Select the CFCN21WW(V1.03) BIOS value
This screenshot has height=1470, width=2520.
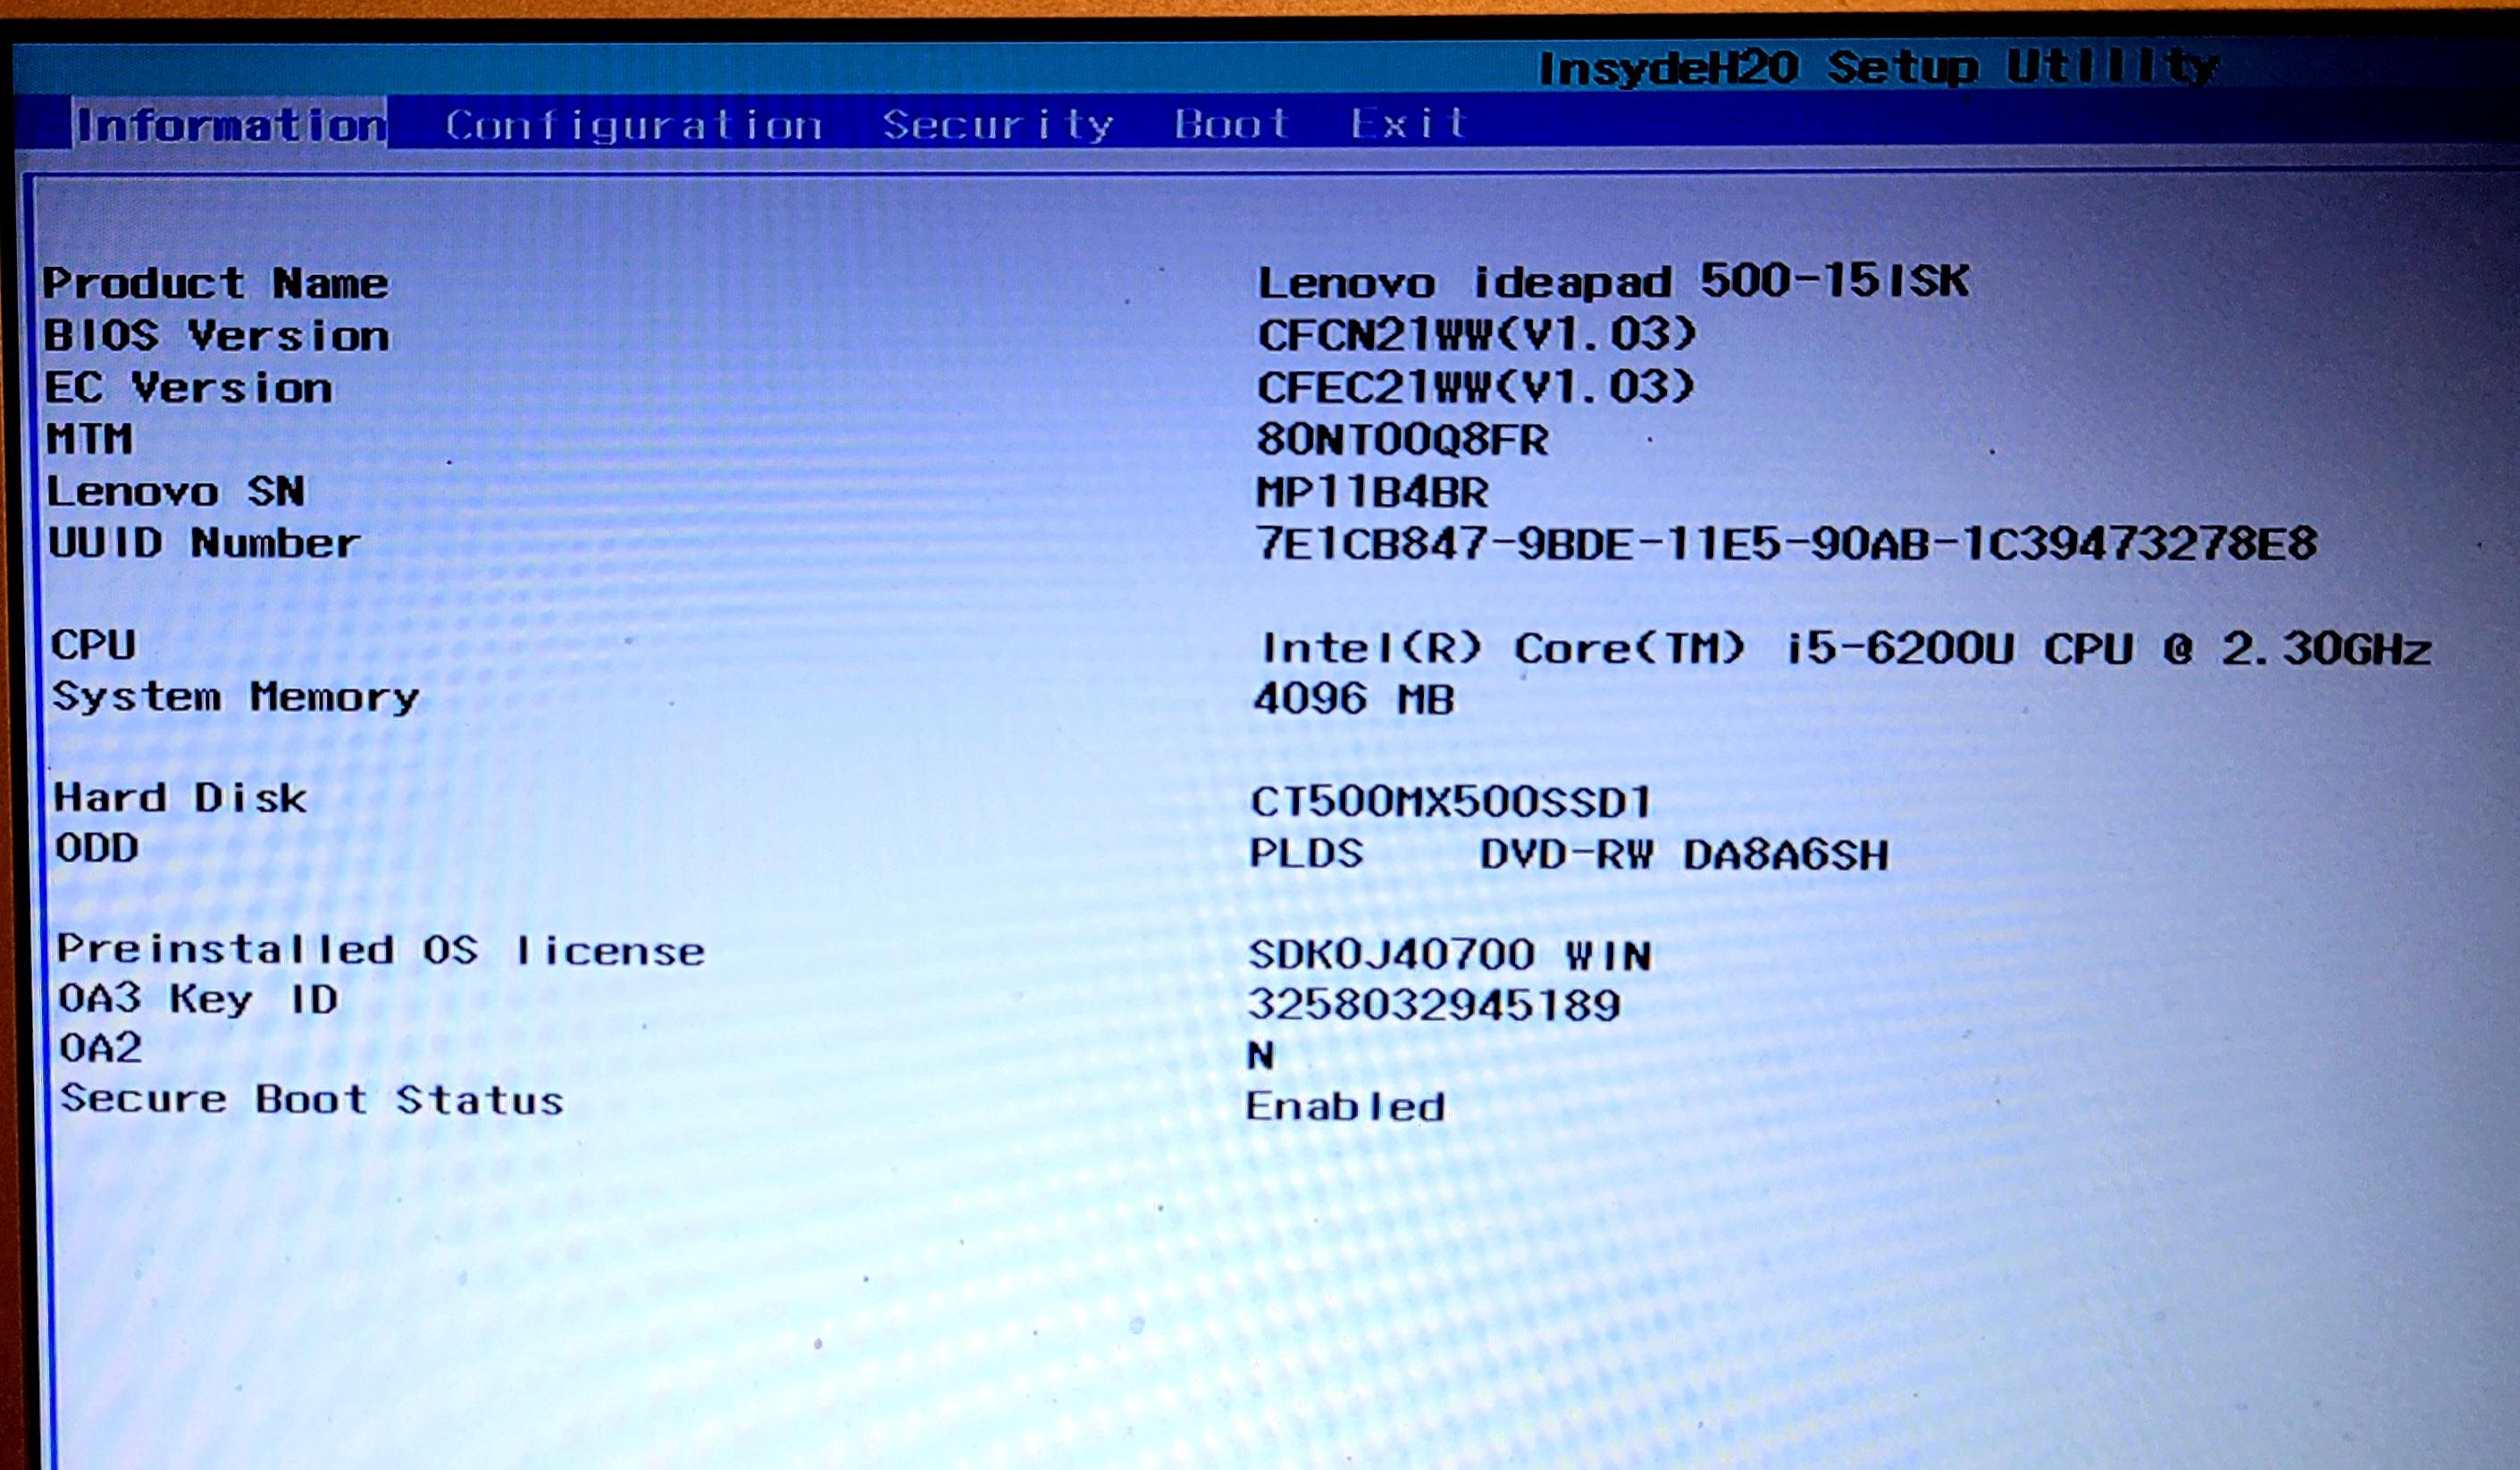coord(1476,334)
